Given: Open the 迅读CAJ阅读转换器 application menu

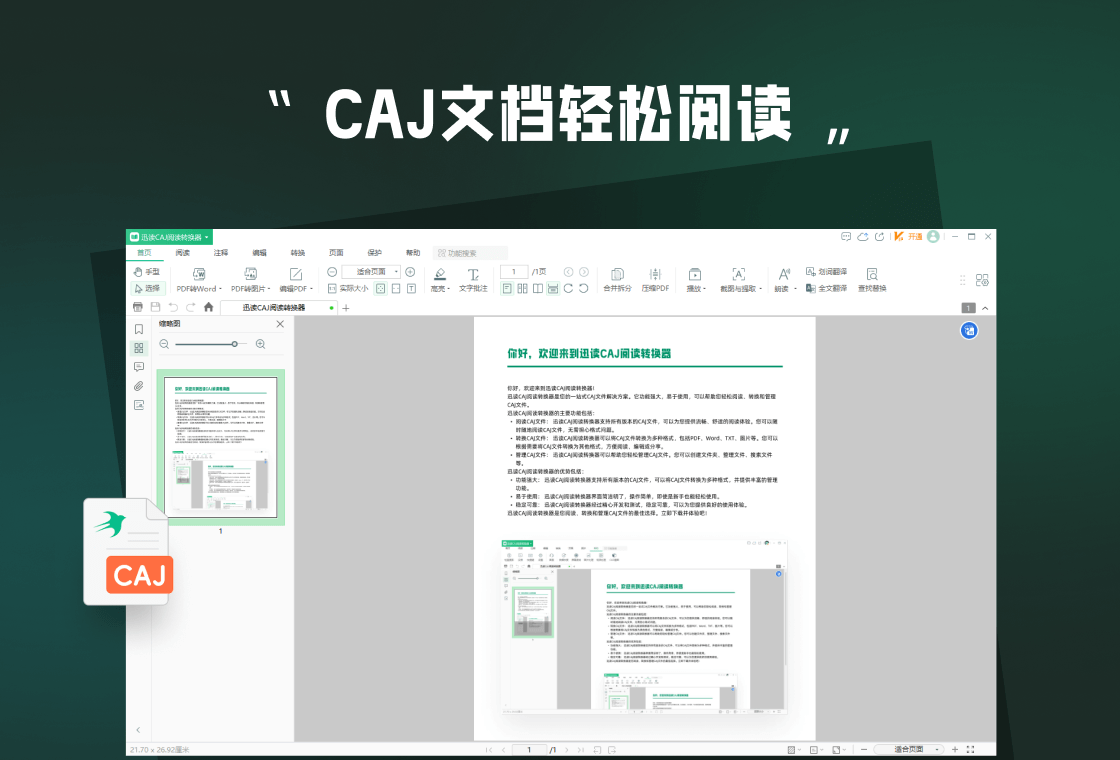Looking at the screenshot, I should tap(170, 237).
